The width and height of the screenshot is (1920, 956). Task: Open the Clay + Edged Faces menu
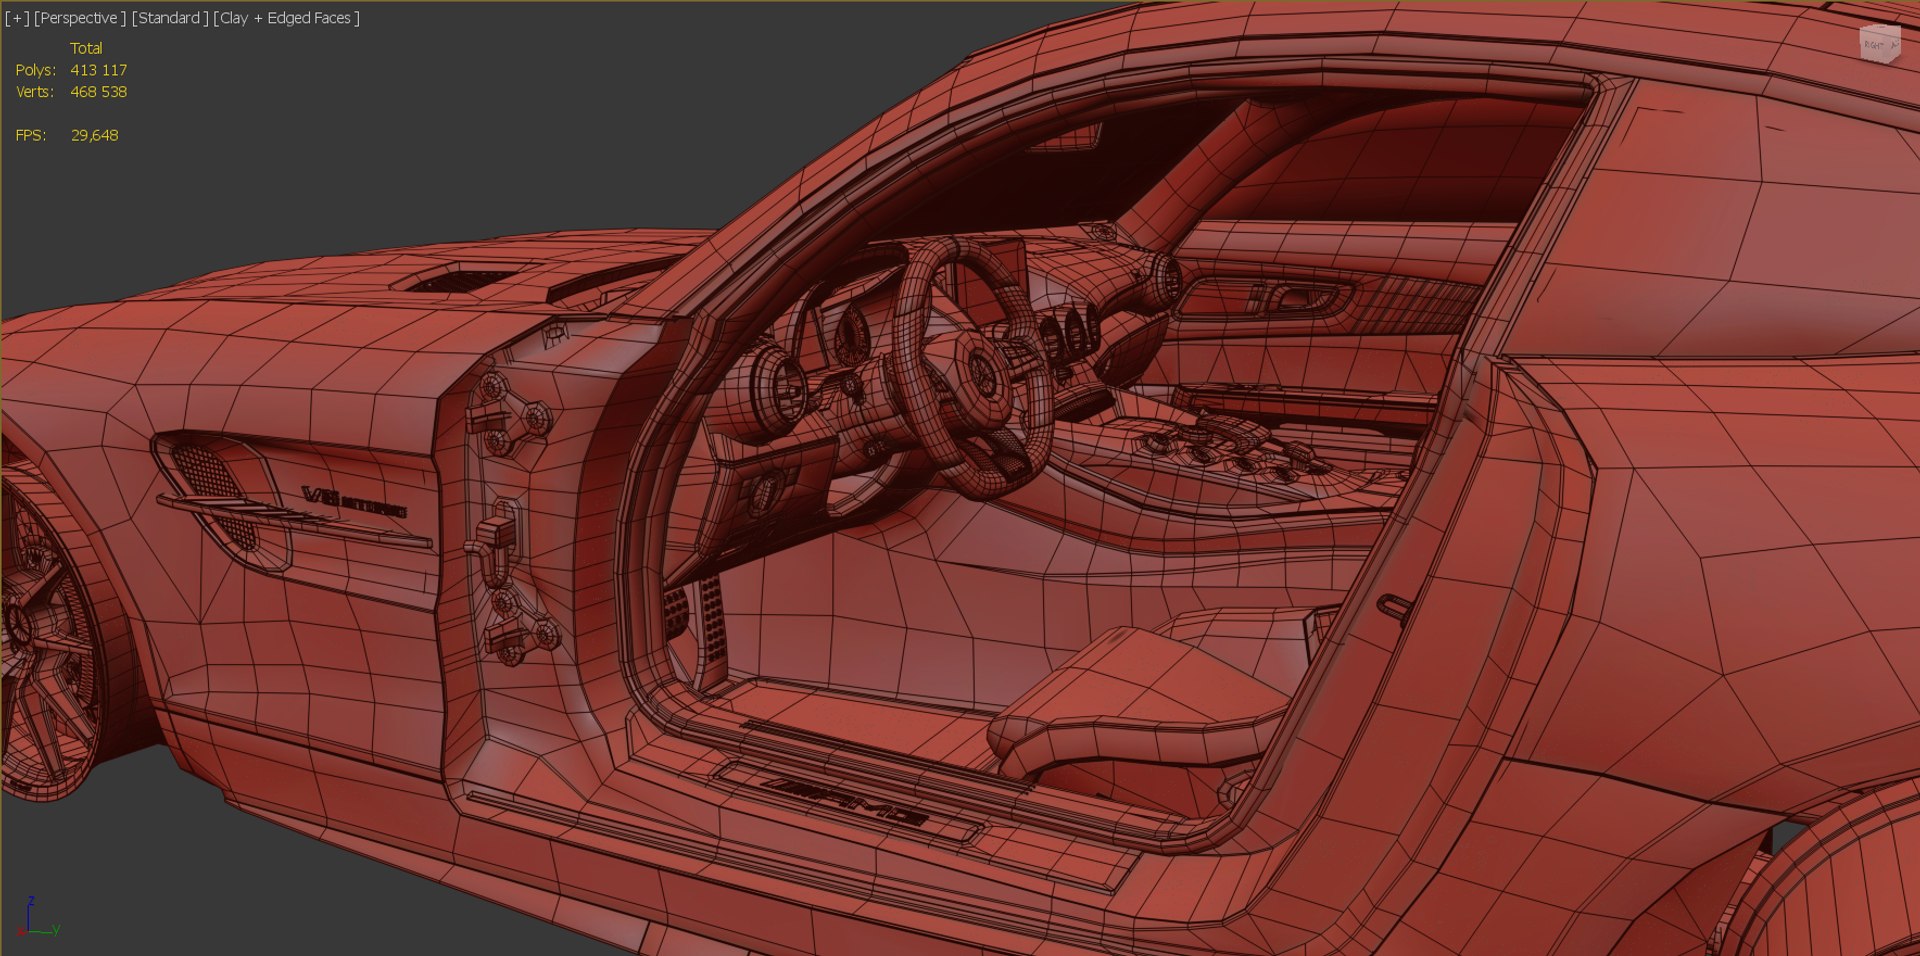pyautogui.click(x=287, y=18)
